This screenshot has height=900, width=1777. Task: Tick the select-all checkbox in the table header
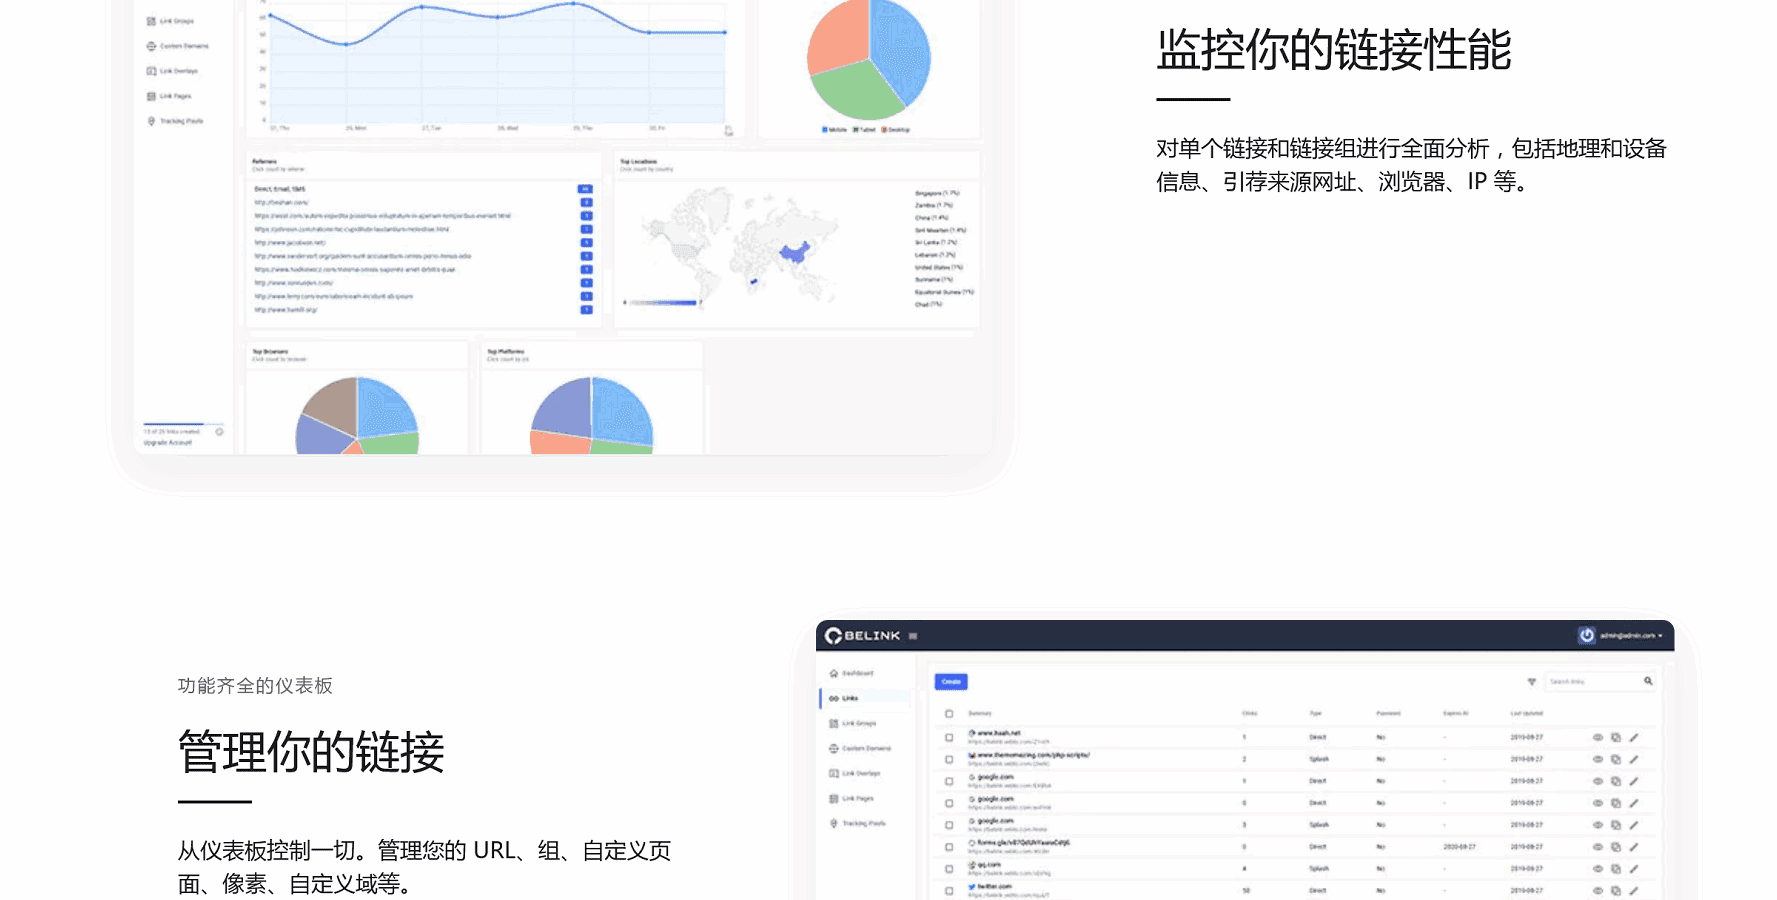click(949, 714)
